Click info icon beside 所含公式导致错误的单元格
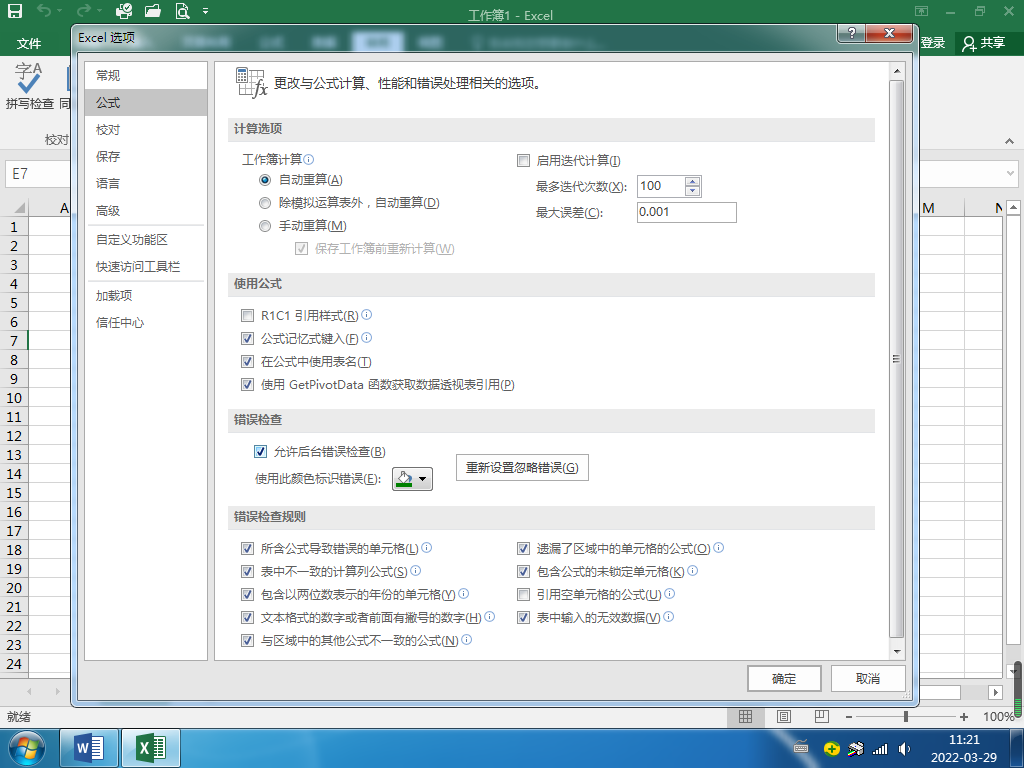The height and width of the screenshot is (768, 1024). pyautogui.click(x=426, y=547)
